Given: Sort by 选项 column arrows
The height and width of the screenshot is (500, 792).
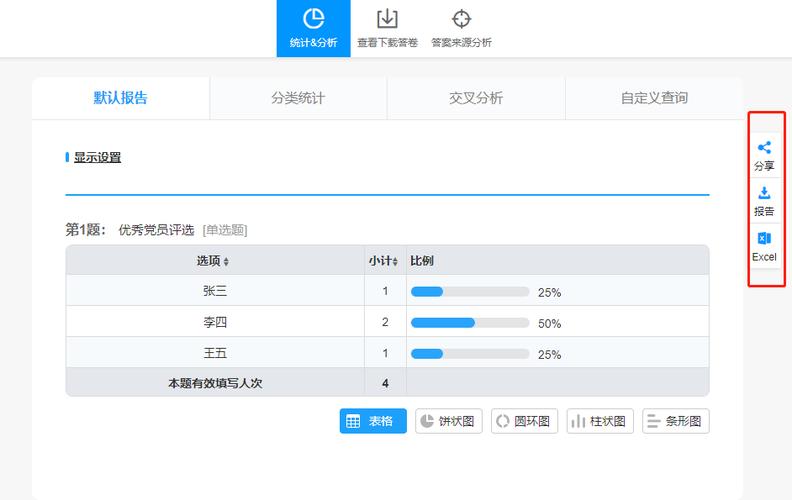Looking at the screenshot, I should point(226,262).
